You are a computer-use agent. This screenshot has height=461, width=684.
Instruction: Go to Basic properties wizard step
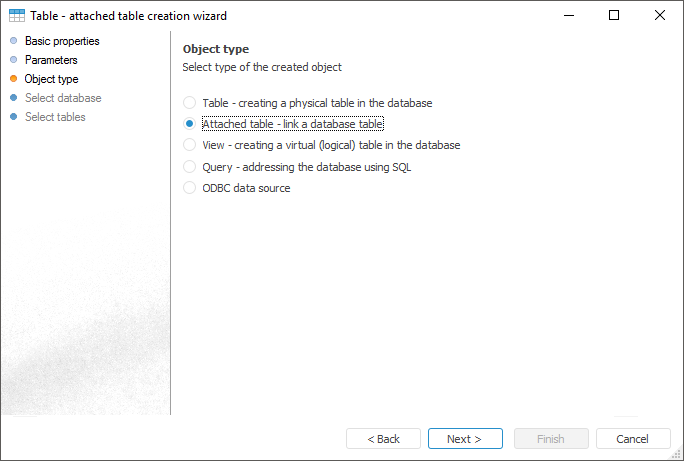click(x=62, y=41)
